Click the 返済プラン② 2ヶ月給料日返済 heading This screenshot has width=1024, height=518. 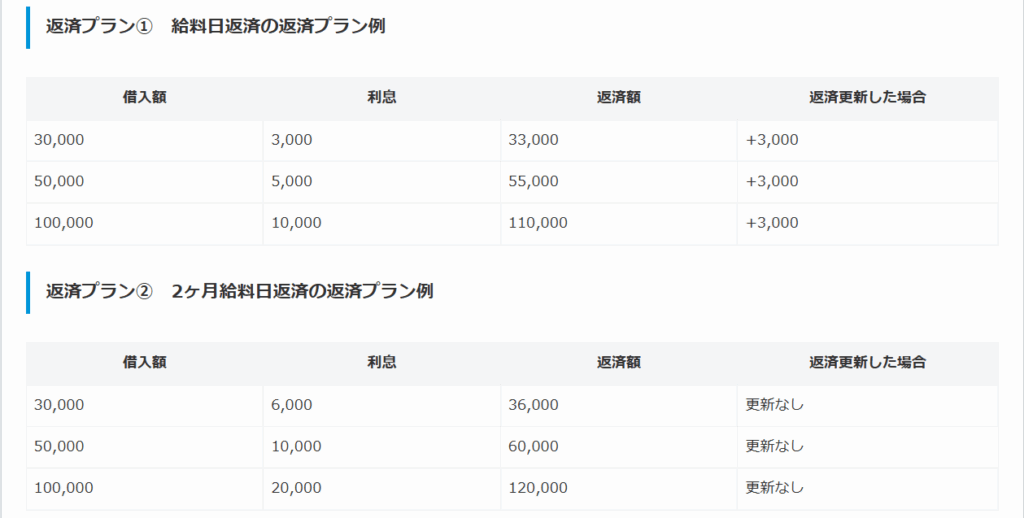coord(239,292)
